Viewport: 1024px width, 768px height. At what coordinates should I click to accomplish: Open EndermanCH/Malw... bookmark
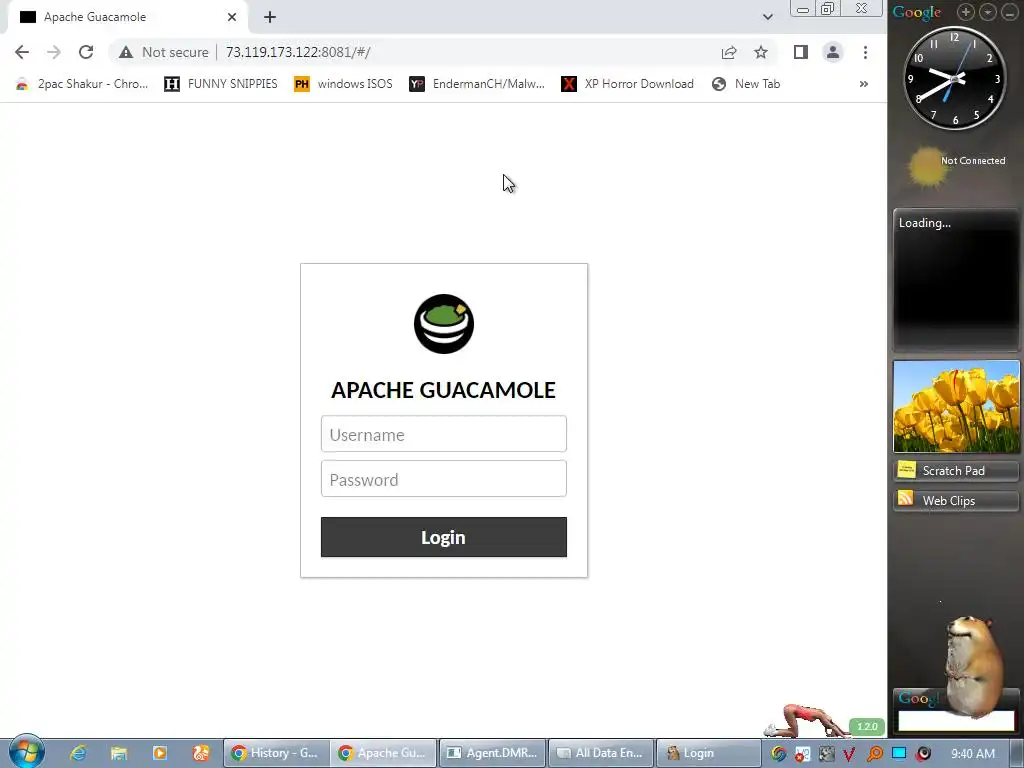477,84
